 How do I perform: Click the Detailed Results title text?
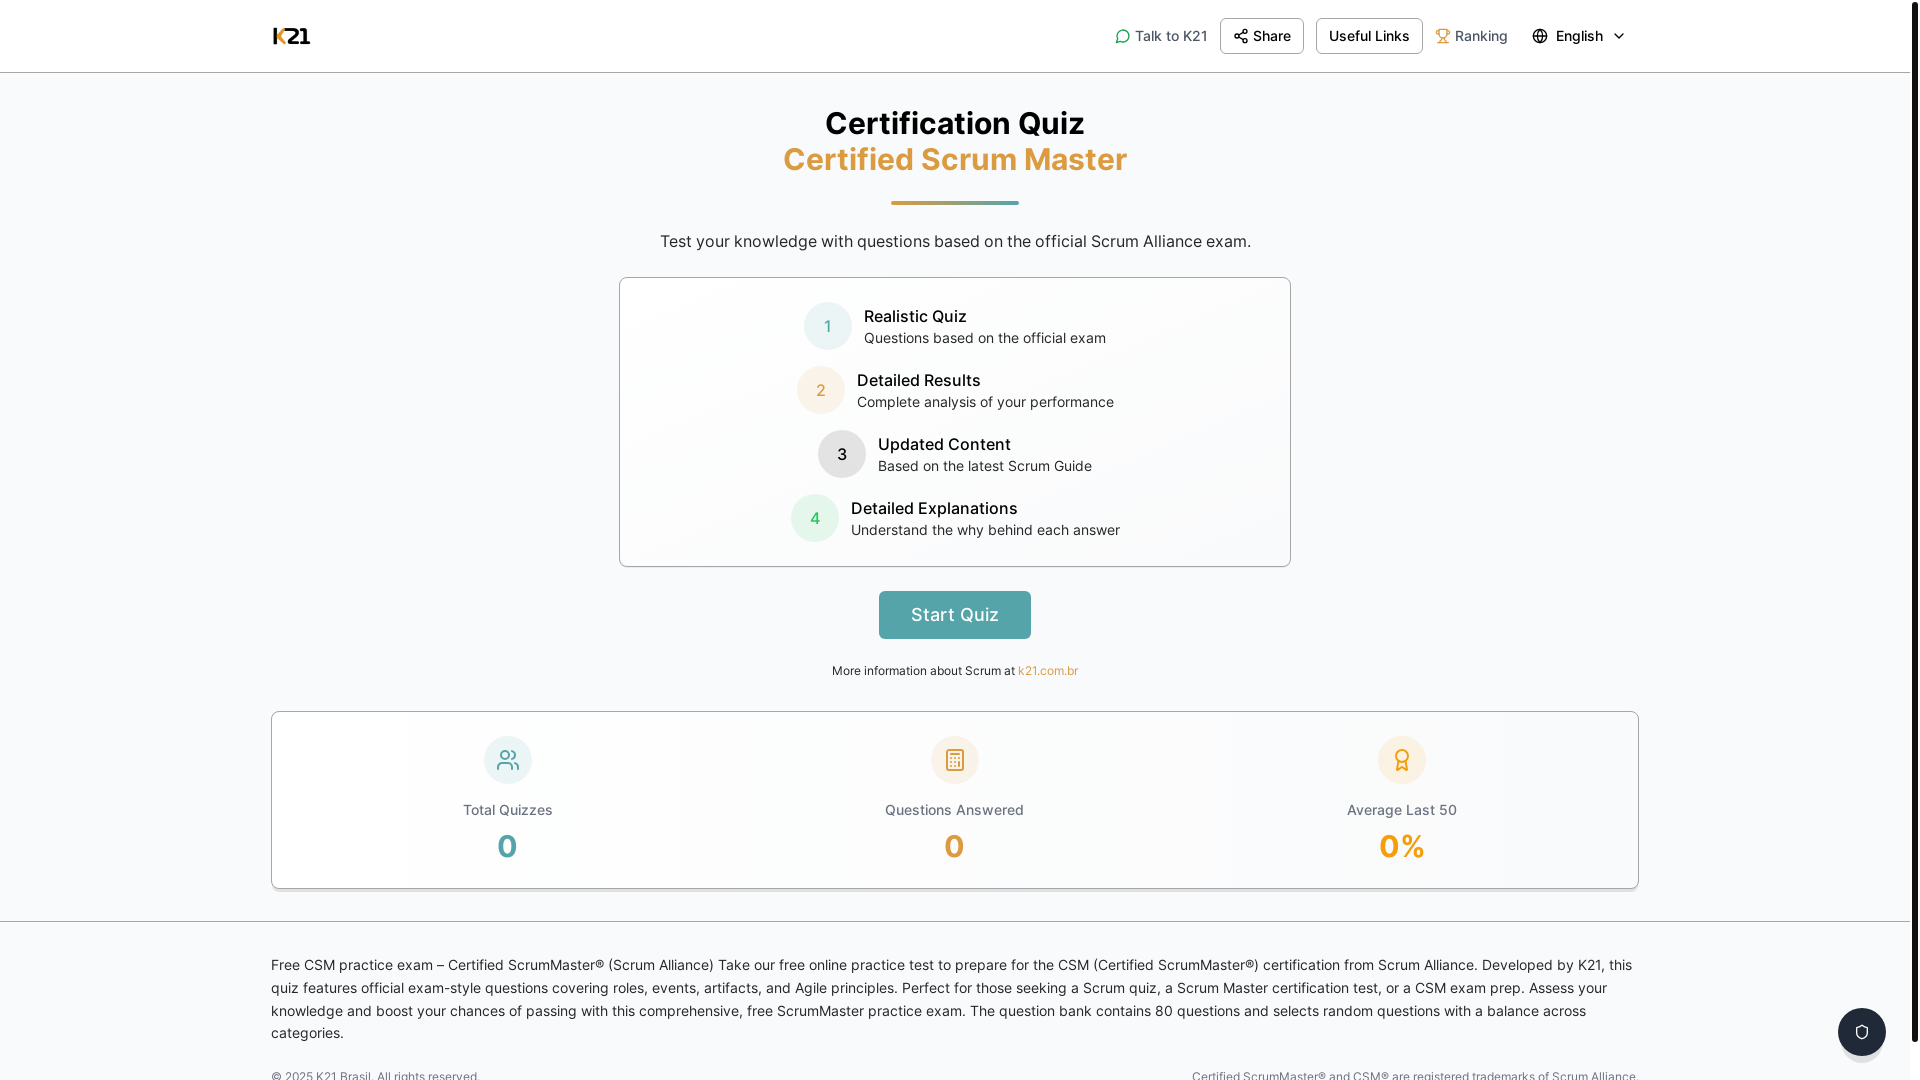tap(918, 380)
